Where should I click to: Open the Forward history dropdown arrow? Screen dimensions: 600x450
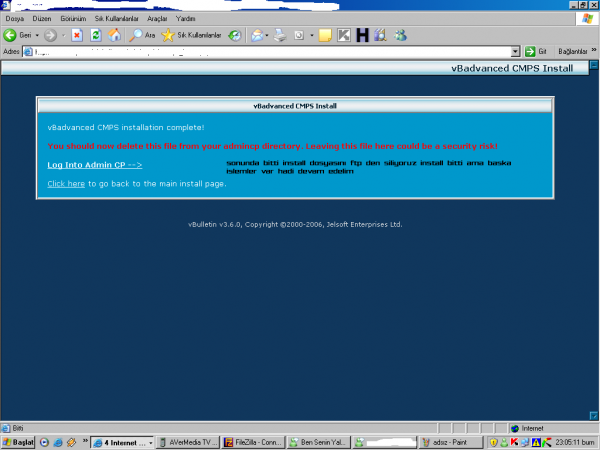[x=64, y=35]
